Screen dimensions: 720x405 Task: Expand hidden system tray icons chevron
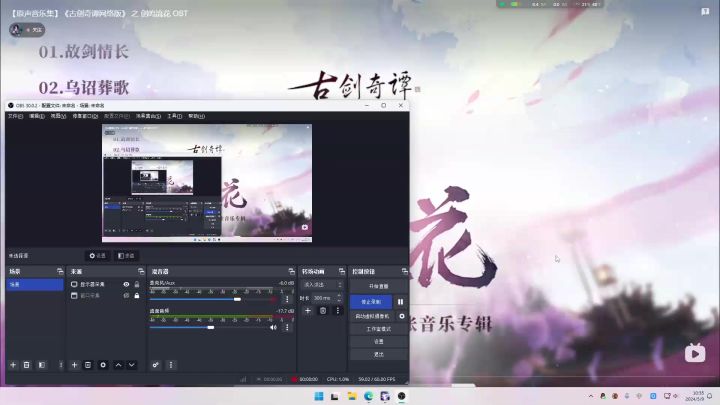591,396
